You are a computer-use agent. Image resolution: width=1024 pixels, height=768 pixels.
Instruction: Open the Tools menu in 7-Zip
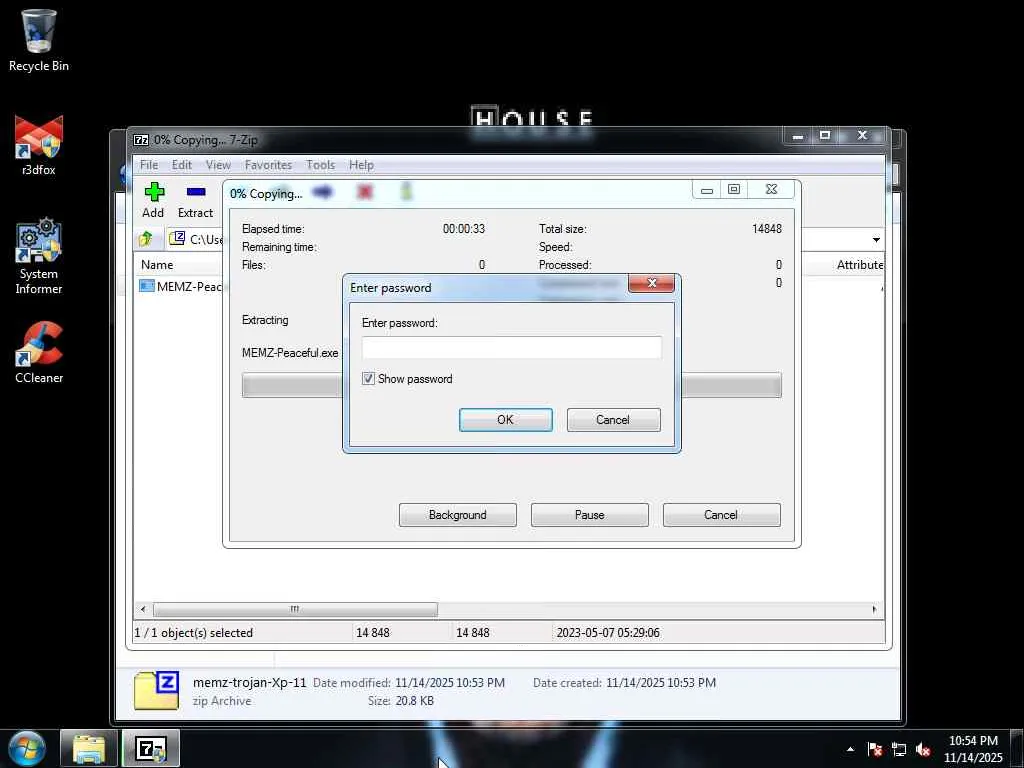[x=321, y=165]
